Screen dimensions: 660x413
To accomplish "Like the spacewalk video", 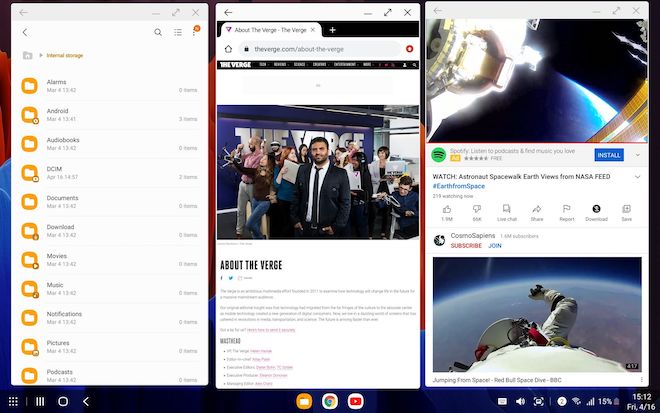I will click(447, 213).
